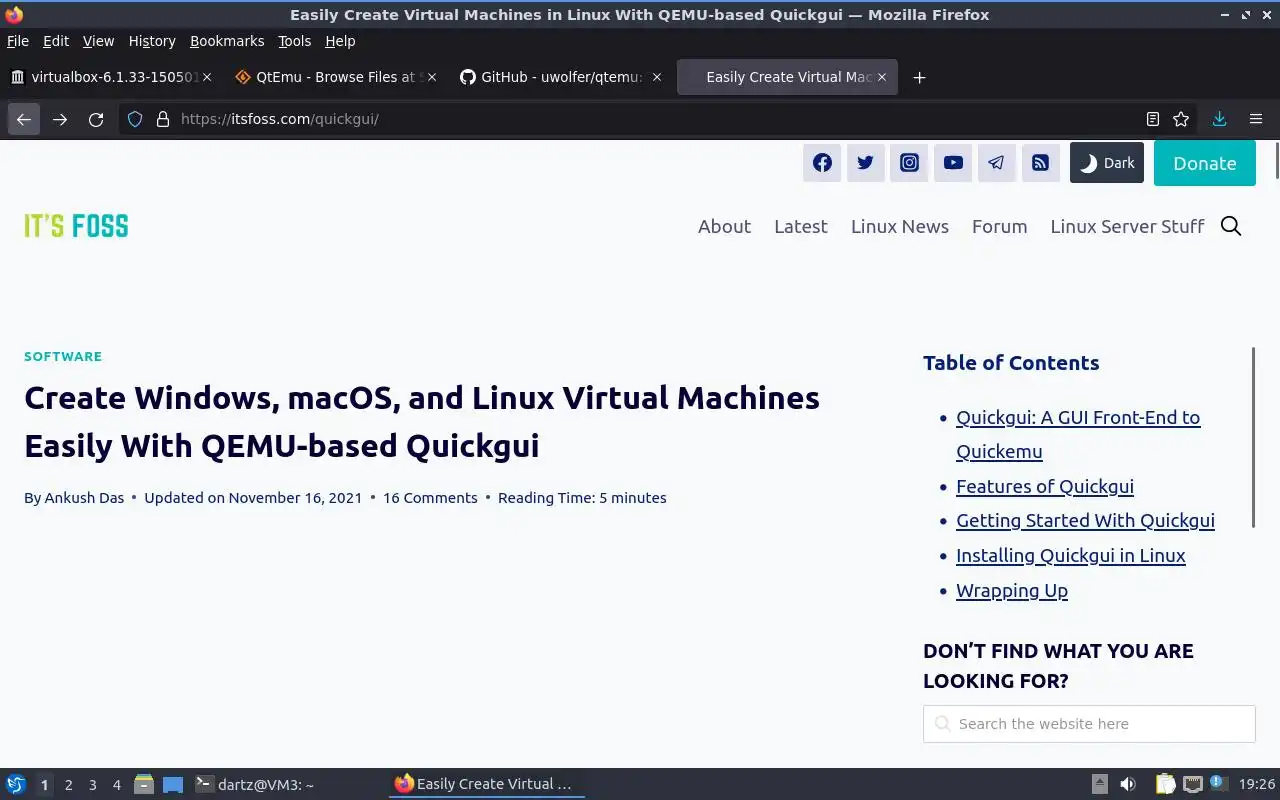Bookmark this page with the star

pos(1181,119)
